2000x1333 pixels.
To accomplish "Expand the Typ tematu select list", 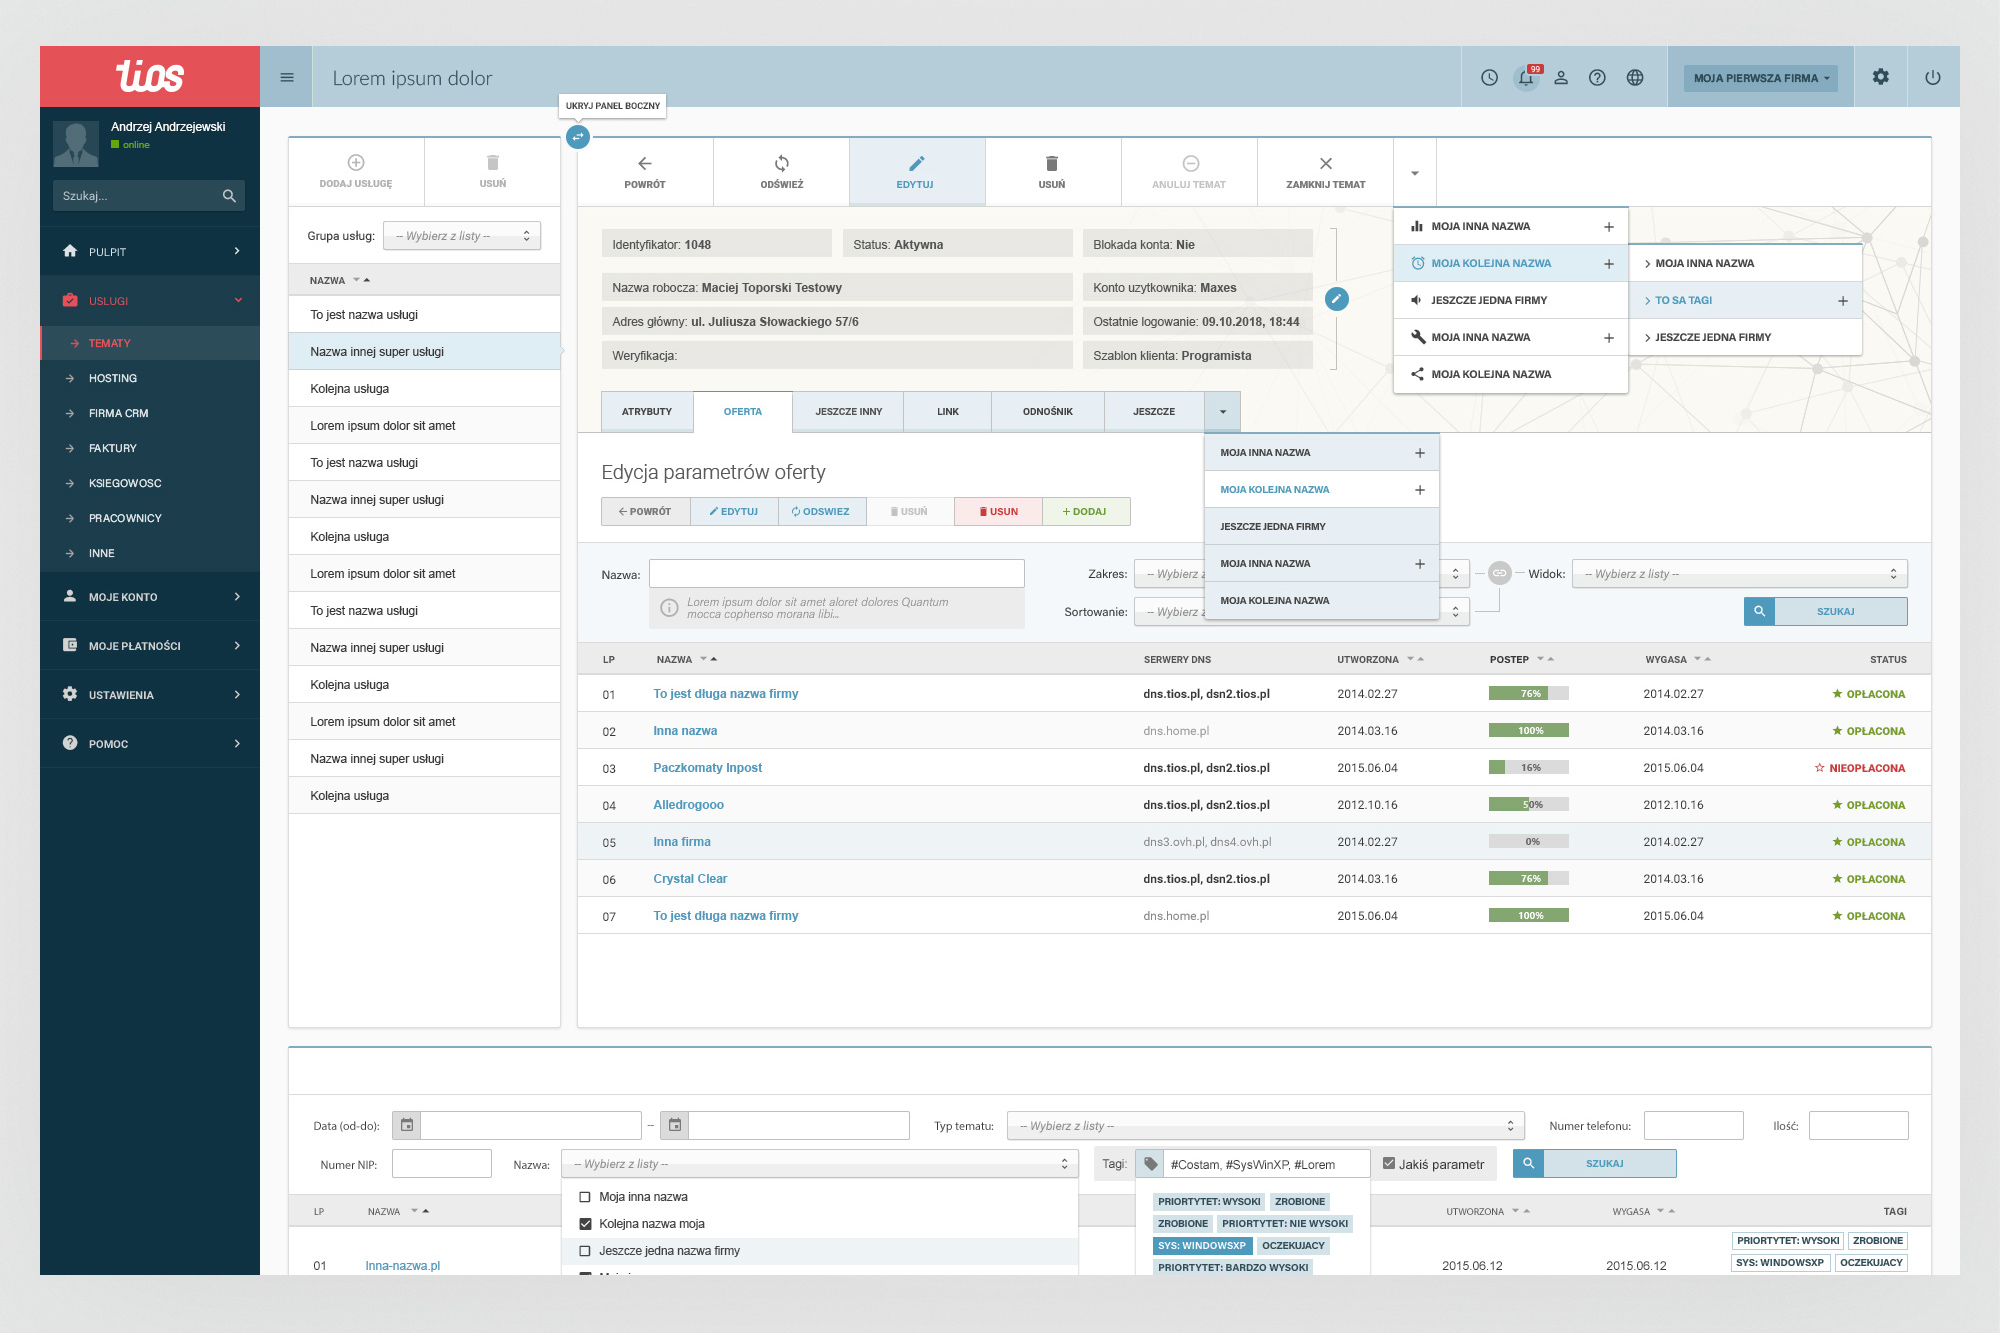I will click(x=1265, y=1126).
